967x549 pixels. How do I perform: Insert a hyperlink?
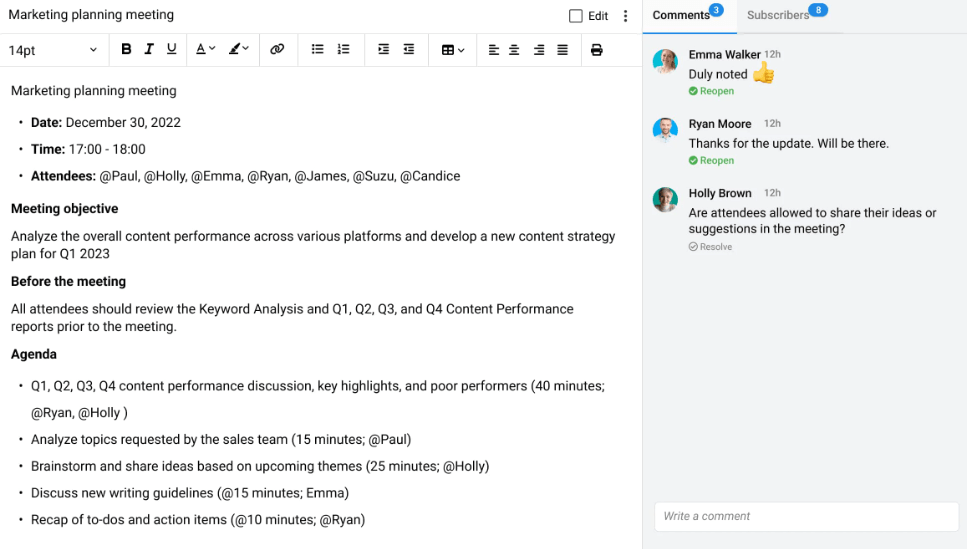click(277, 49)
